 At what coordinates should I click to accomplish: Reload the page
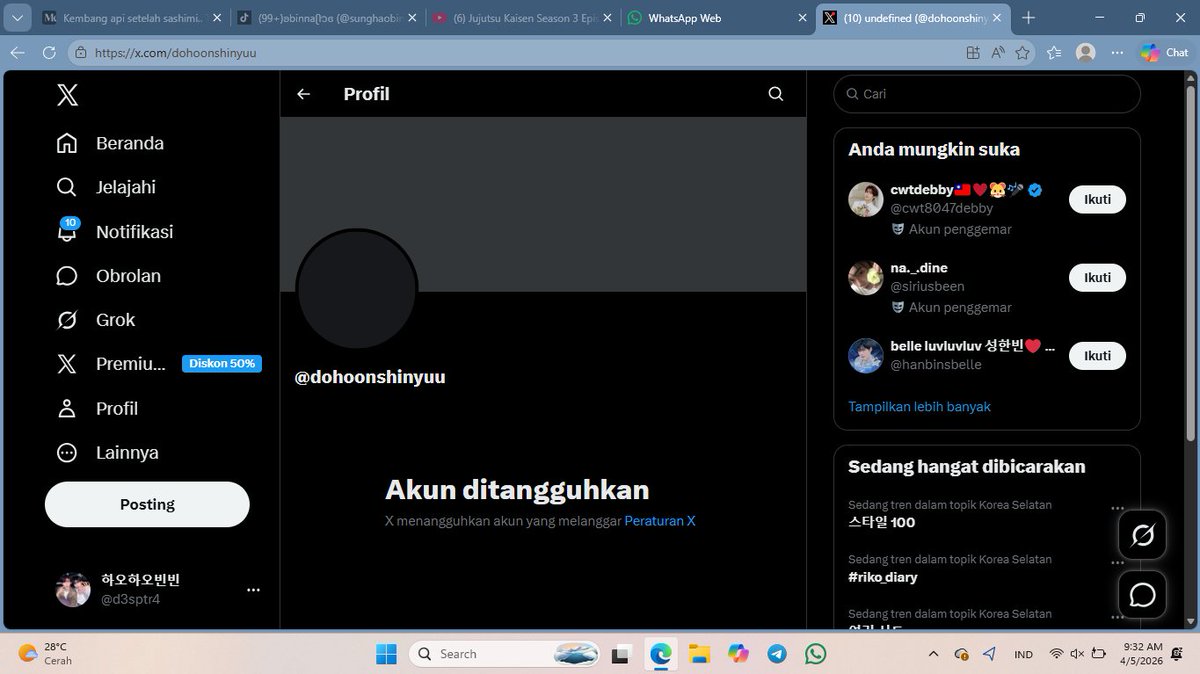(48, 52)
